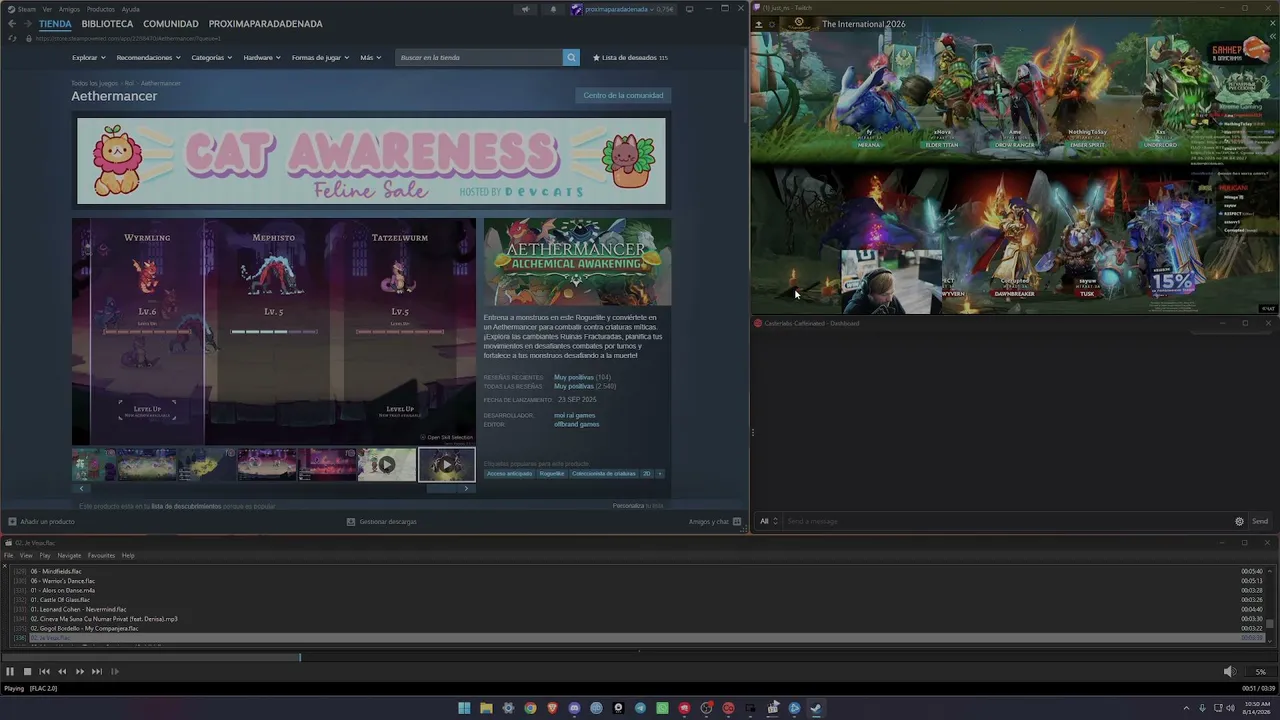Open Gestionar descargas
The width and height of the screenshot is (1280, 720).
381,522
